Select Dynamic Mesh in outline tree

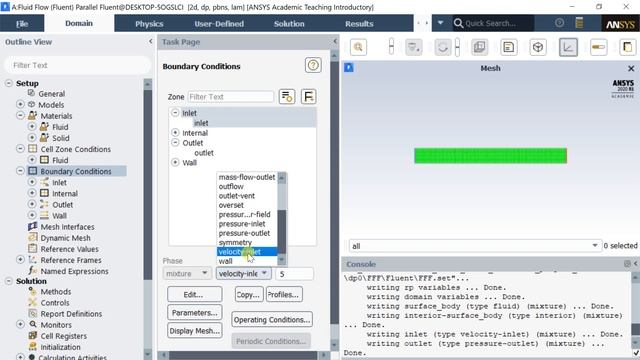(65, 238)
